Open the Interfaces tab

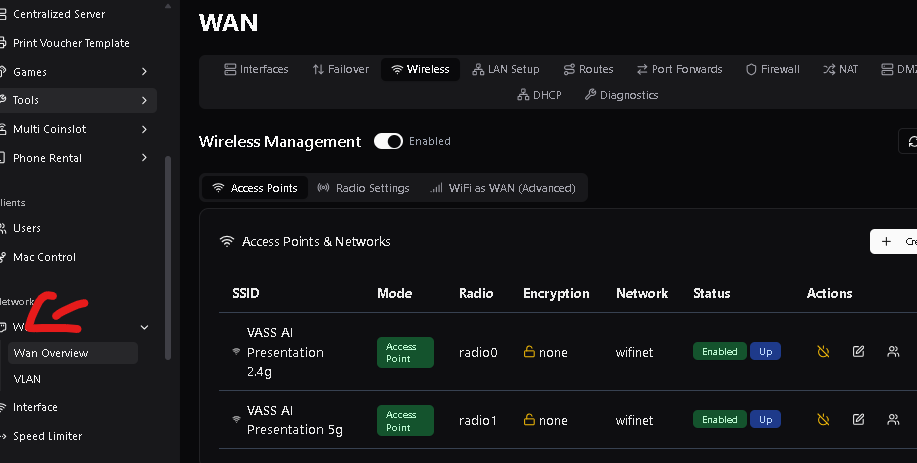tap(256, 69)
